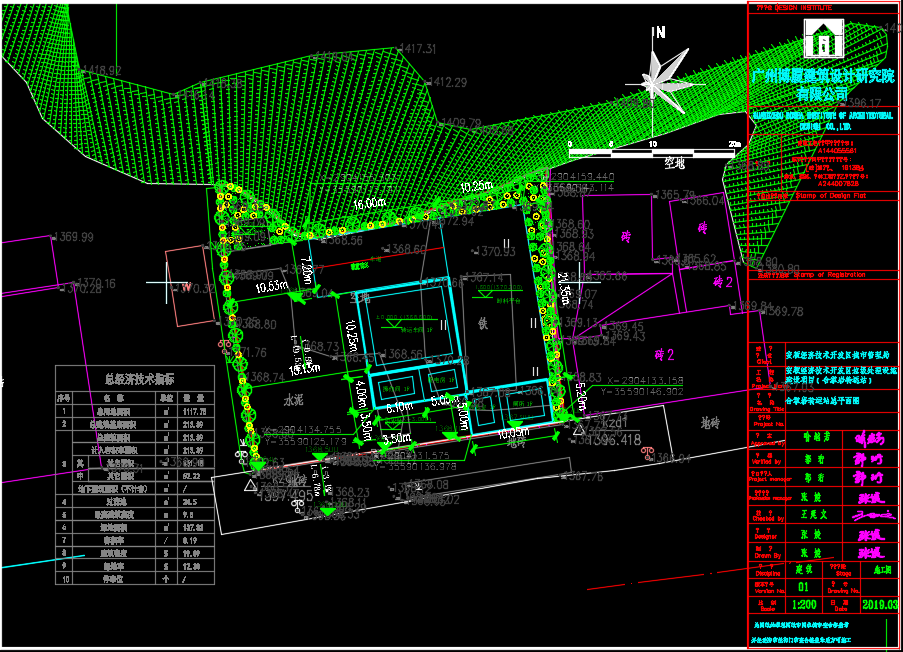Click the 10.53m dimension text
903x652 pixels.
point(274,287)
